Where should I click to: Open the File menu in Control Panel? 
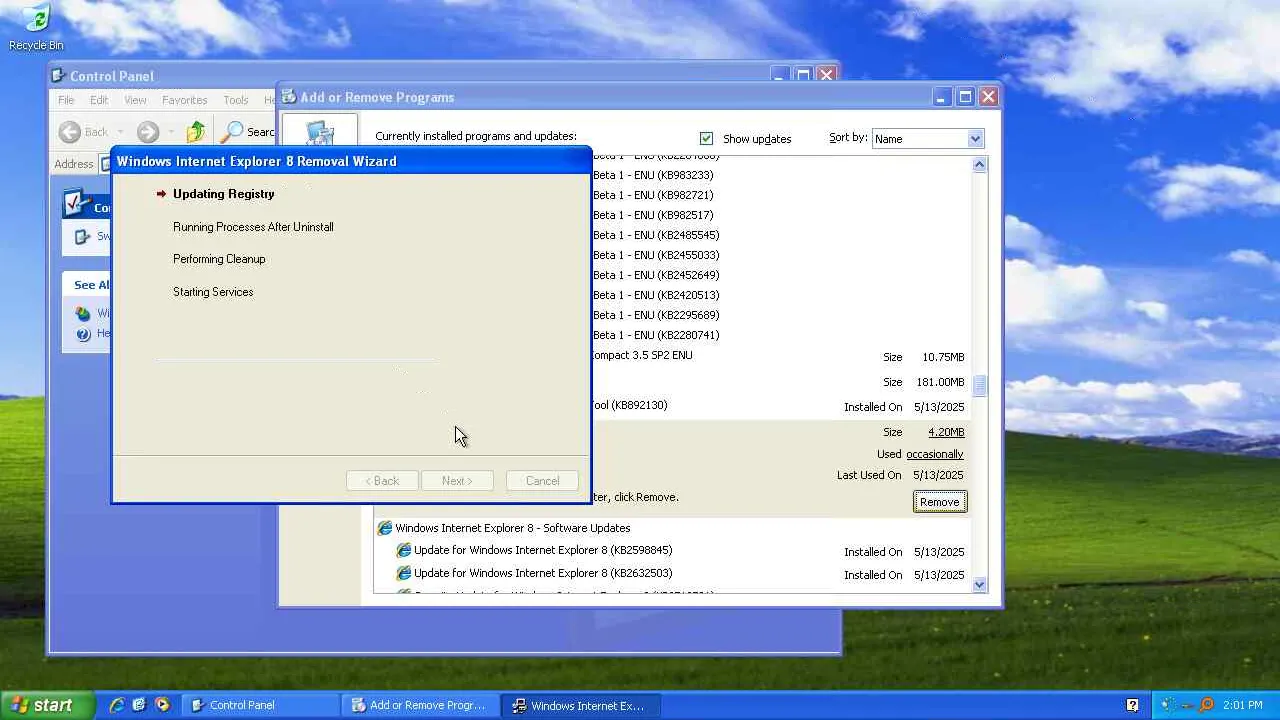click(x=66, y=100)
